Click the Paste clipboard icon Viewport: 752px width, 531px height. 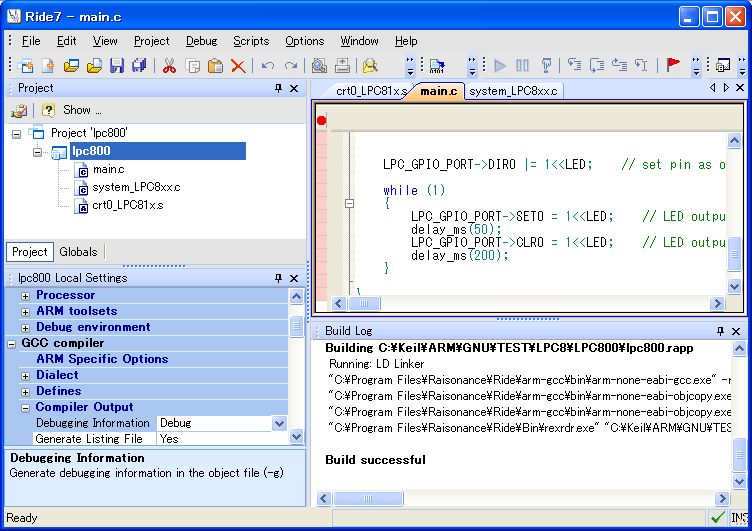215,65
